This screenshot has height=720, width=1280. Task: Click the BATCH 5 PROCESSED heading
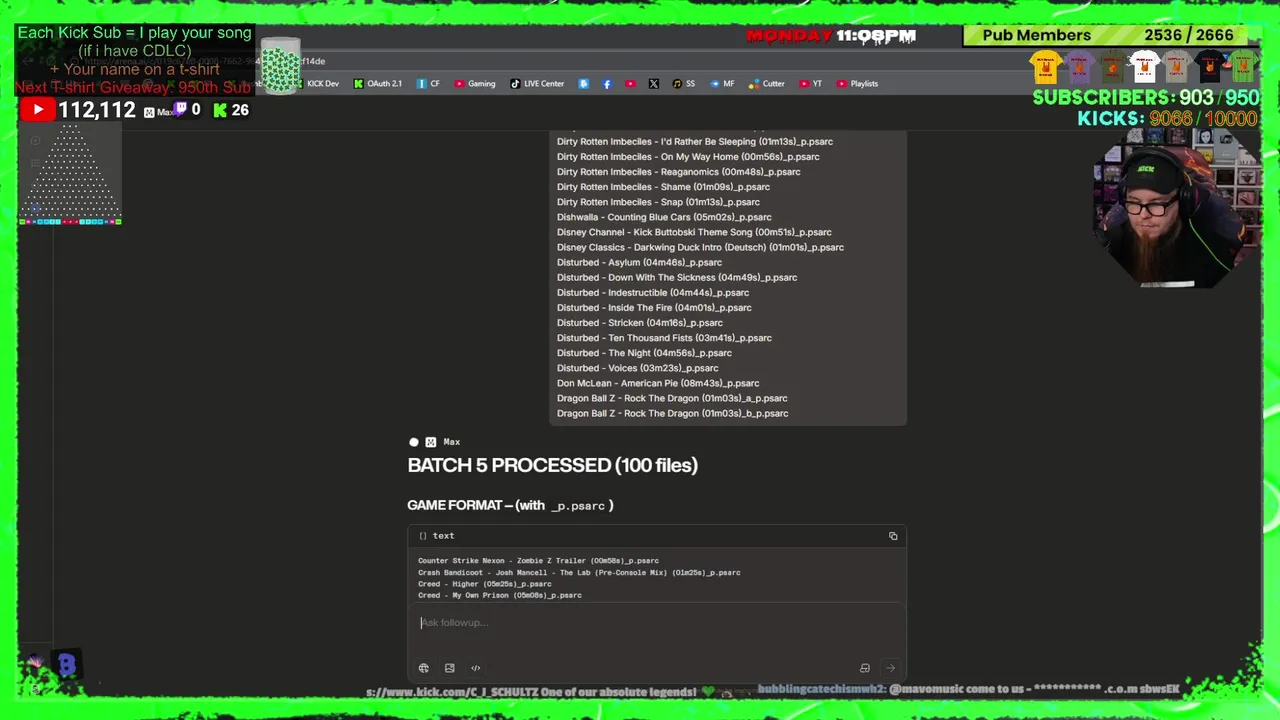(552, 465)
